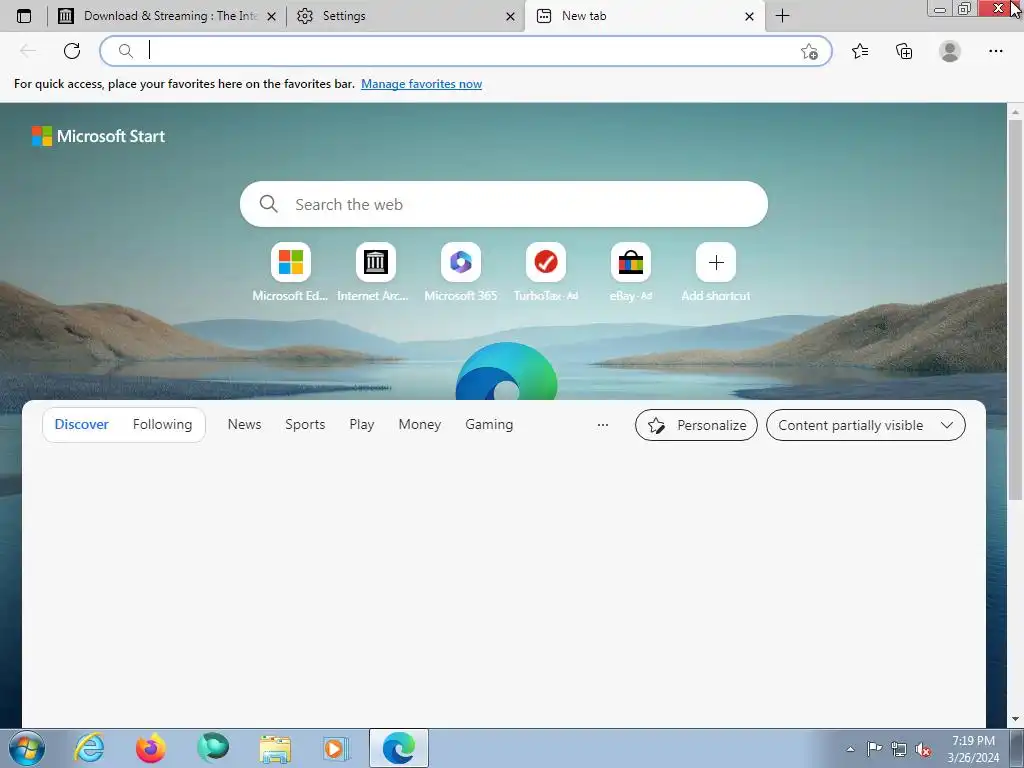Click the Action Center flag icon
This screenshot has height=768, width=1024.
874,748
